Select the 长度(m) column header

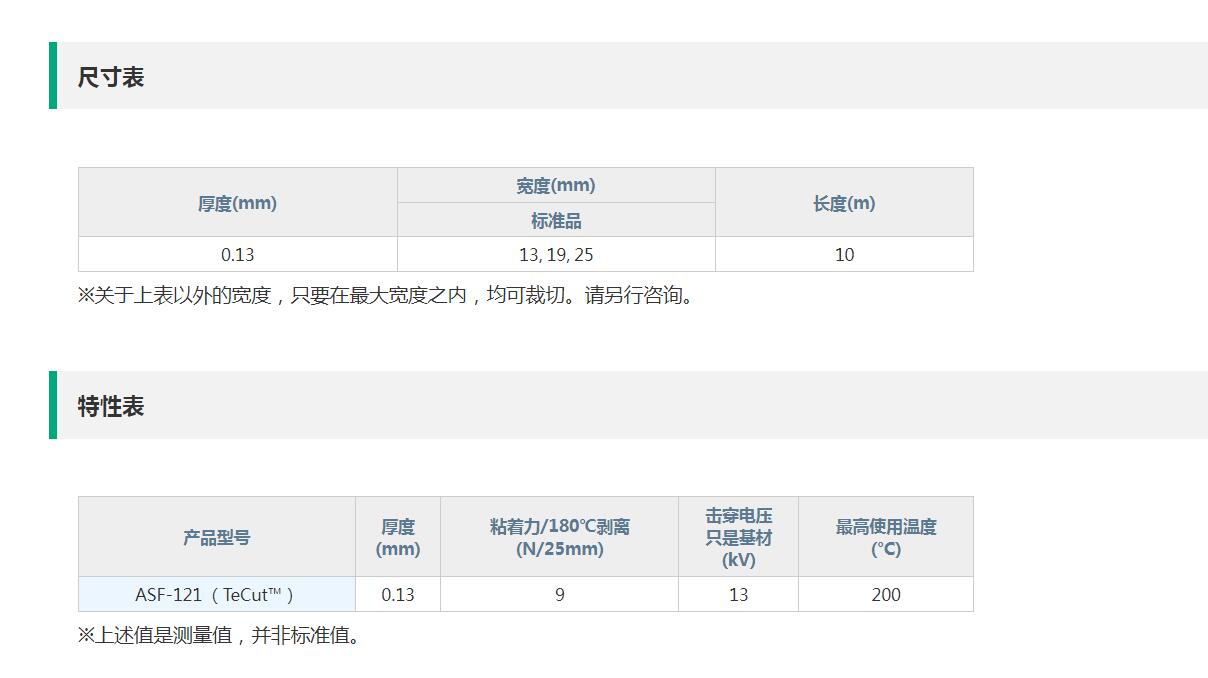click(x=844, y=203)
